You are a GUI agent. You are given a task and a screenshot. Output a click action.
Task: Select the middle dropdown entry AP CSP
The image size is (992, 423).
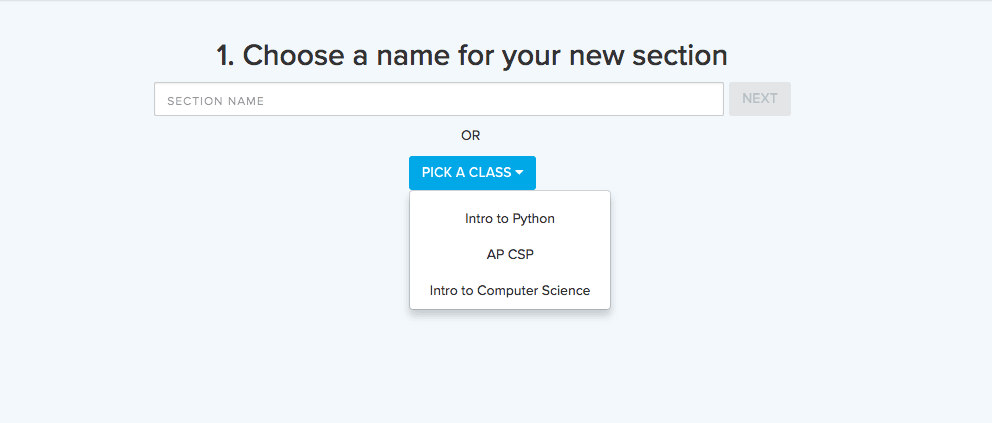click(x=509, y=254)
